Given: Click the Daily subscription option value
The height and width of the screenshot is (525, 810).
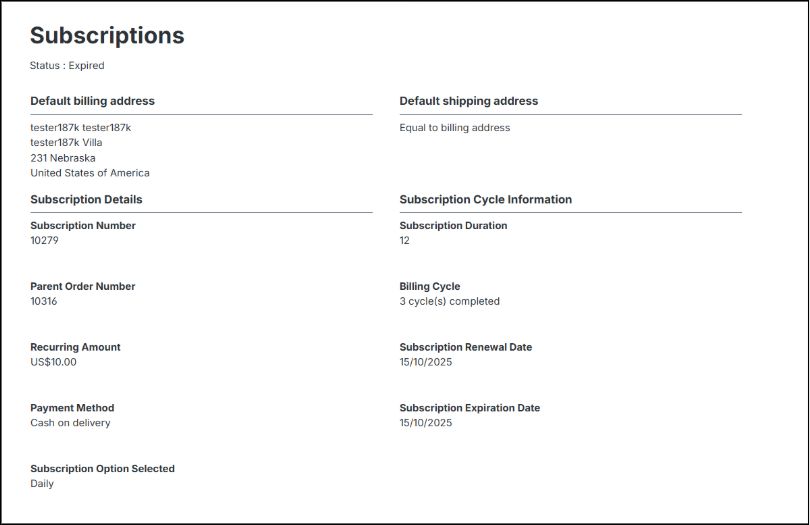Looking at the screenshot, I should 42,484.
